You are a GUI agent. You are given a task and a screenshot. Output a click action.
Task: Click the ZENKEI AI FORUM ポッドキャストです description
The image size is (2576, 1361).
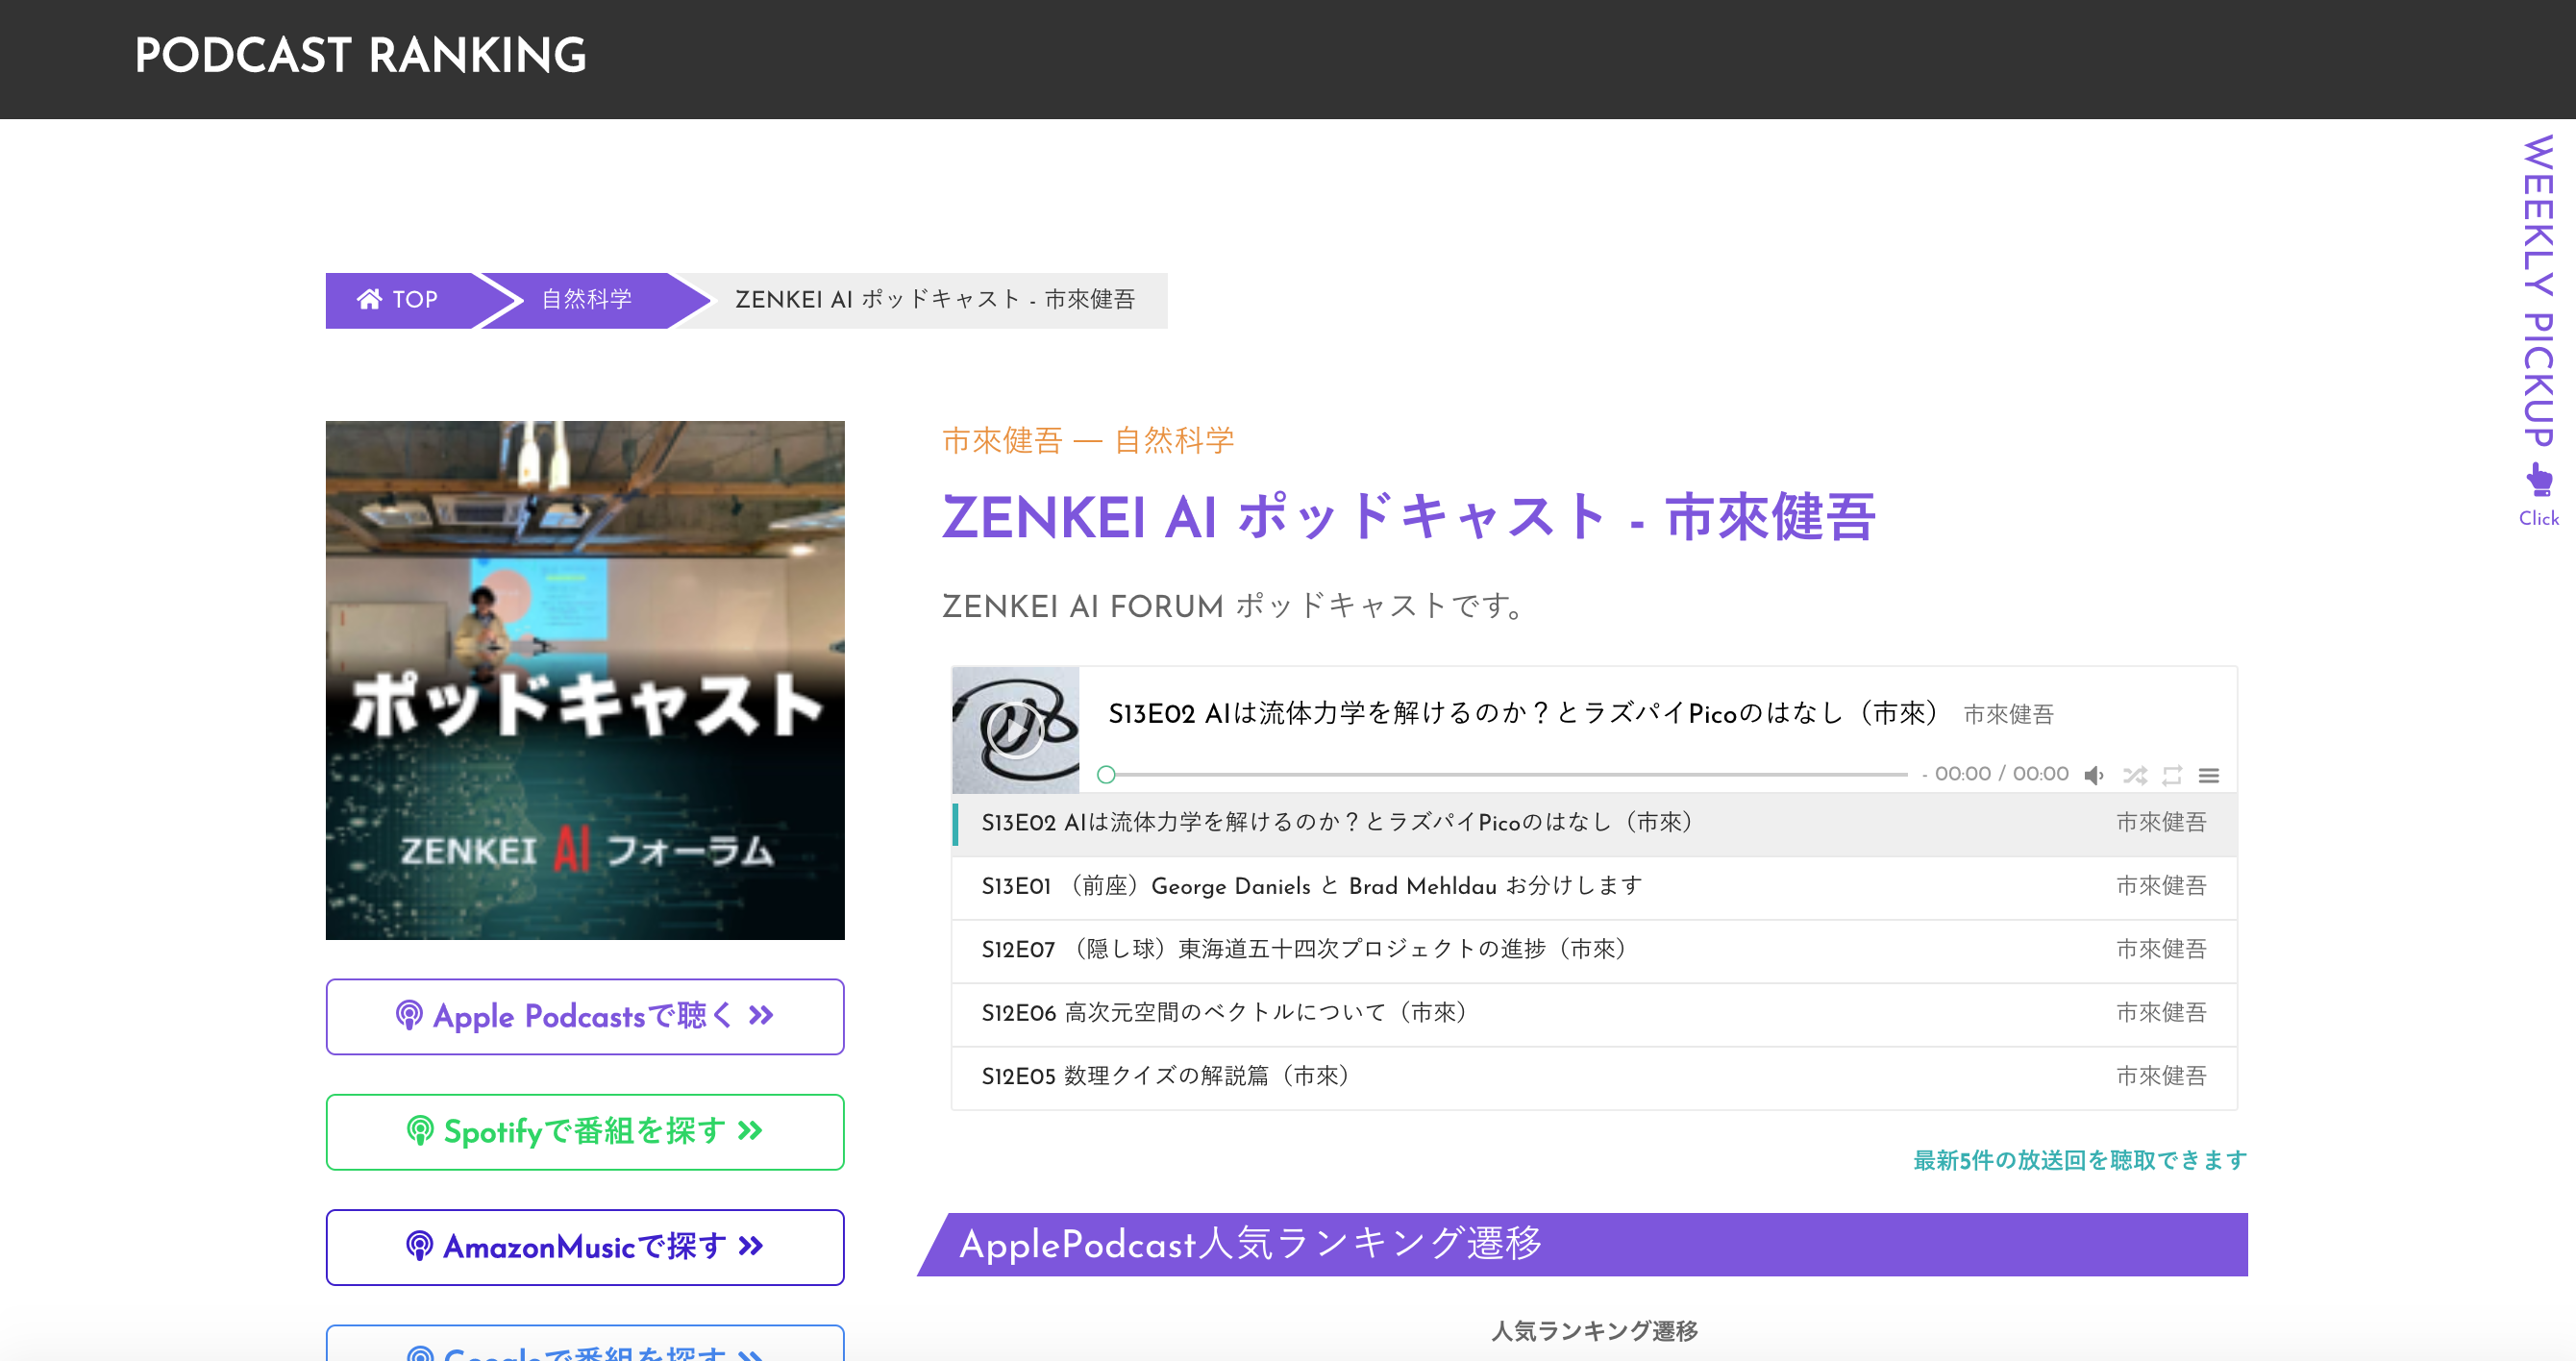point(1234,606)
